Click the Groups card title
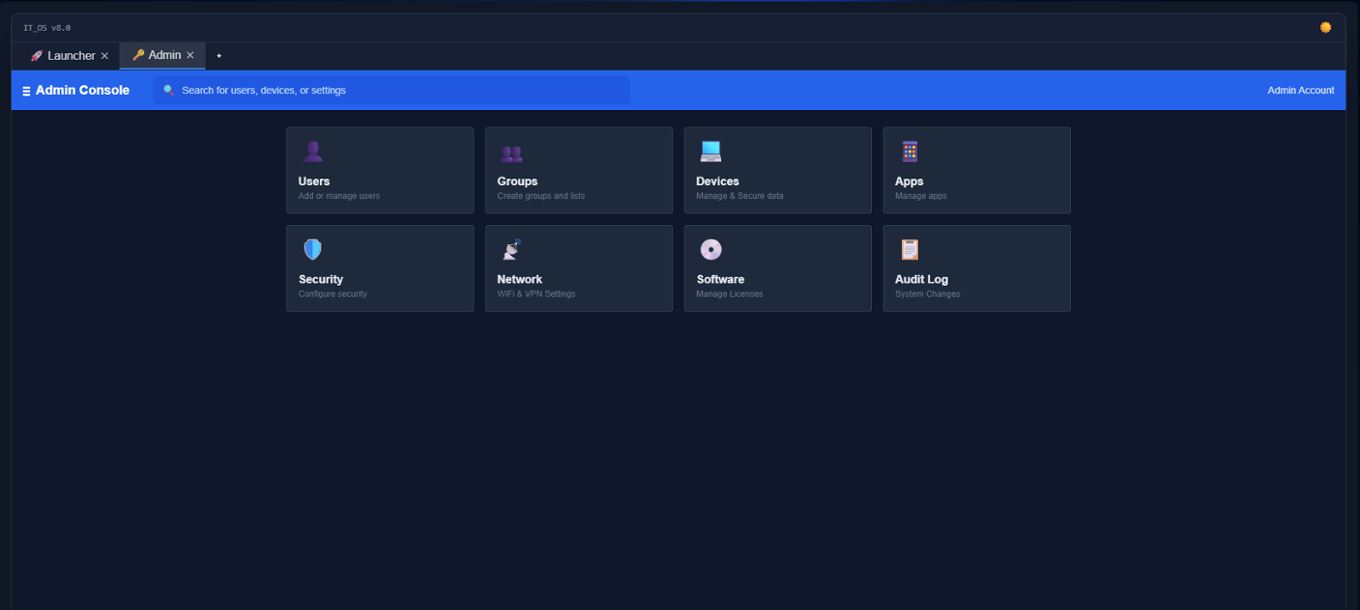Viewport: 1360px width, 610px height. (x=517, y=181)
